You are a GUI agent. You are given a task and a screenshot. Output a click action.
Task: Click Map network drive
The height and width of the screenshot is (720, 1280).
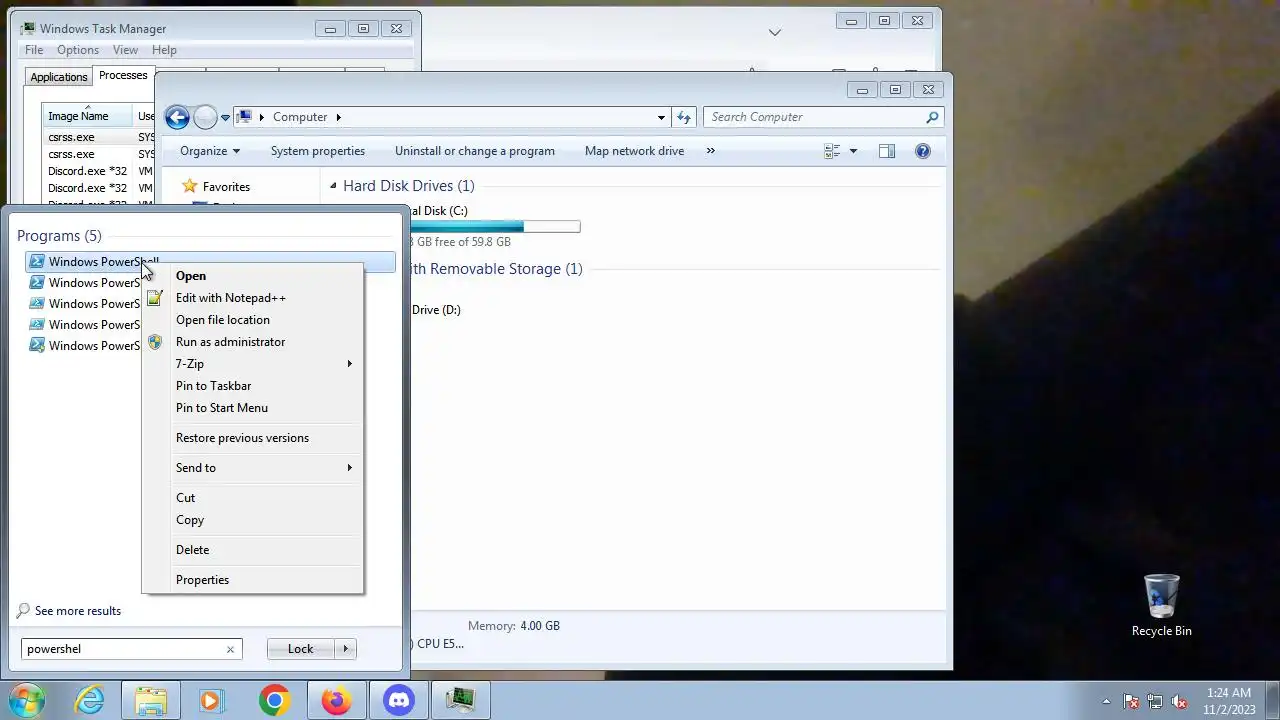[x=634, y=151]
